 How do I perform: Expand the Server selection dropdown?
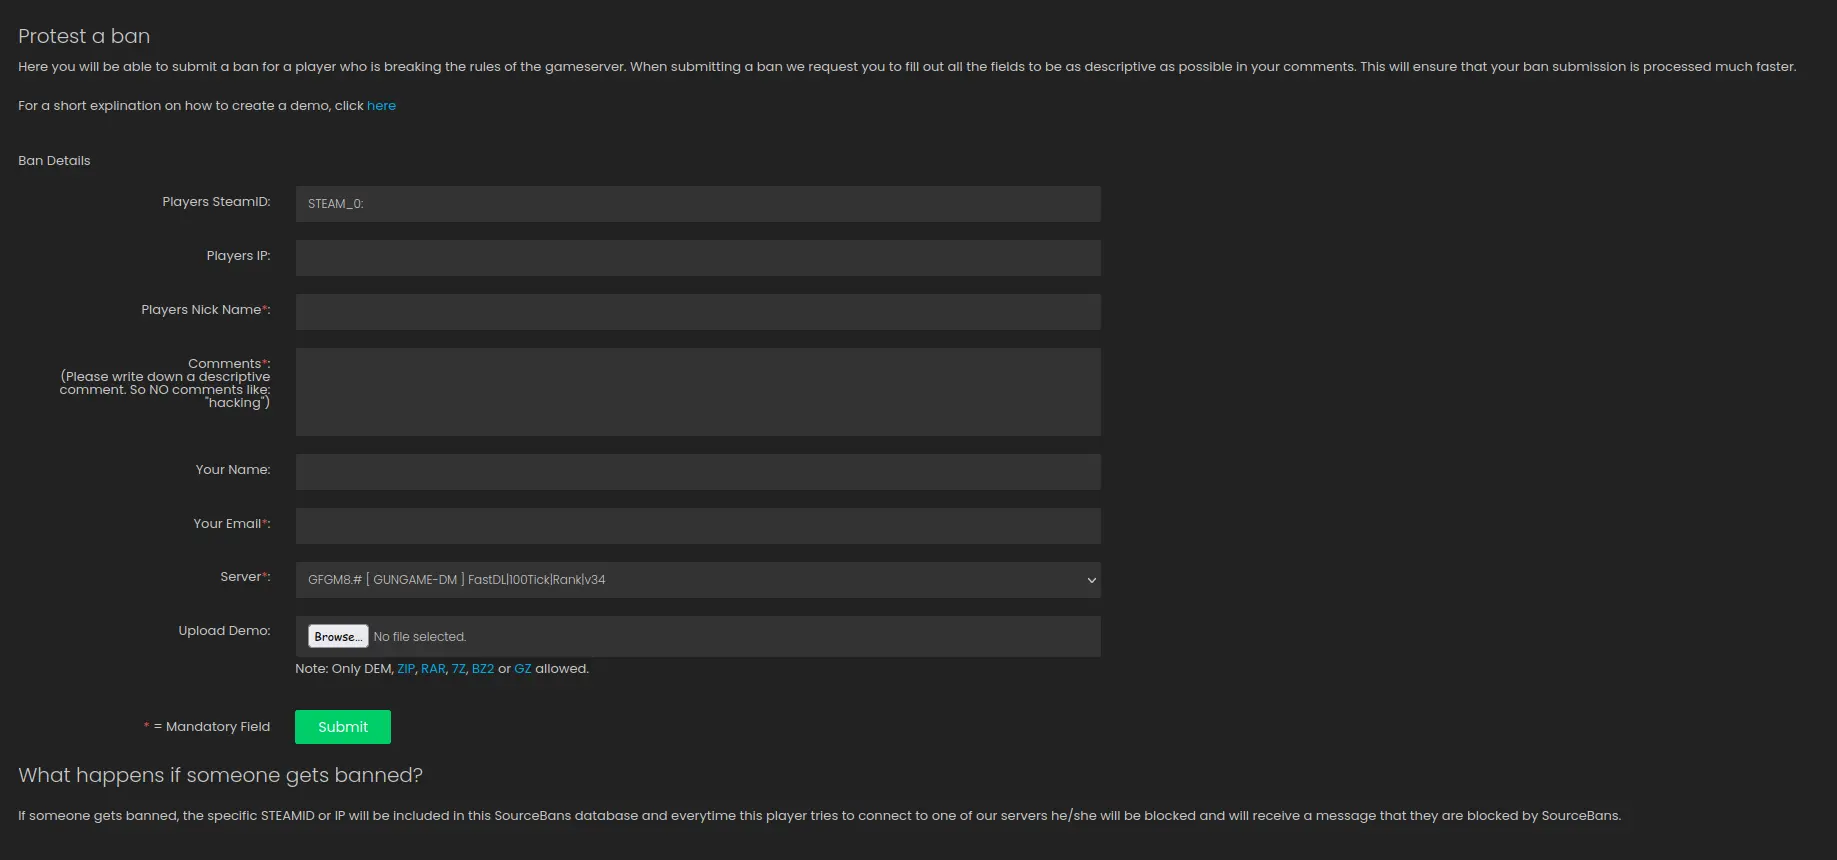(x=697, y=580)
